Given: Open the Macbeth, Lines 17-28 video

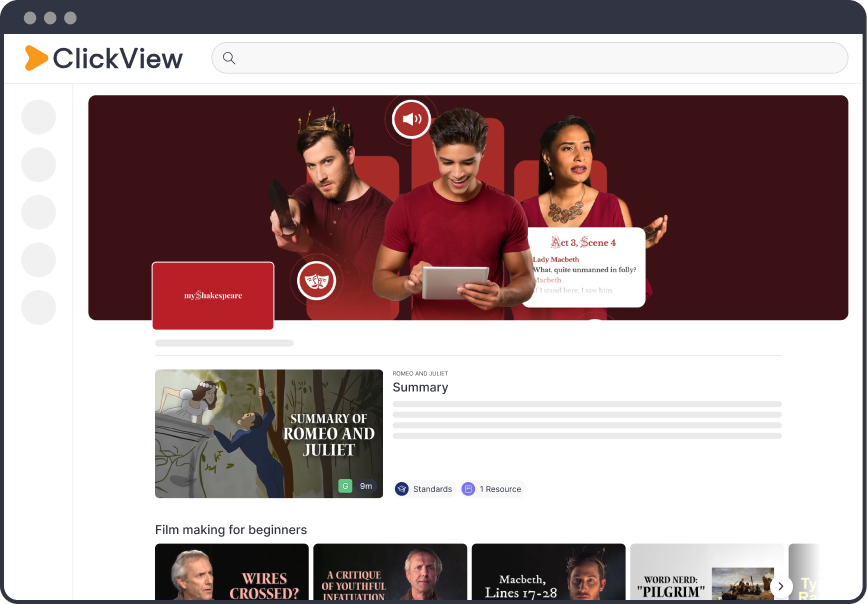Looking at the screenshot, I should [x=549, y=572].
